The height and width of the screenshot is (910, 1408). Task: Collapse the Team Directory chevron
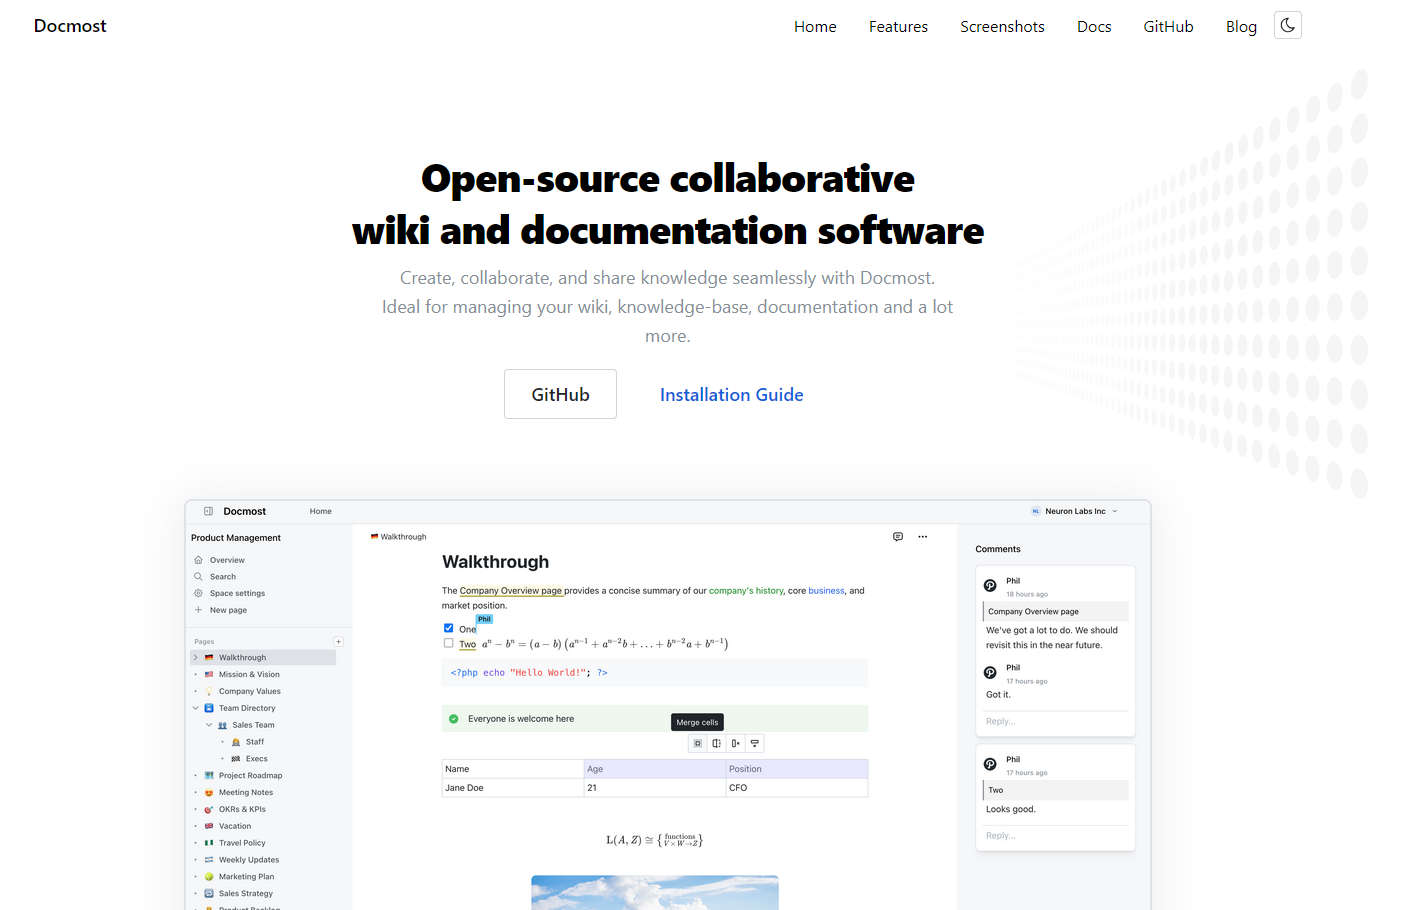tap(196, 708)
